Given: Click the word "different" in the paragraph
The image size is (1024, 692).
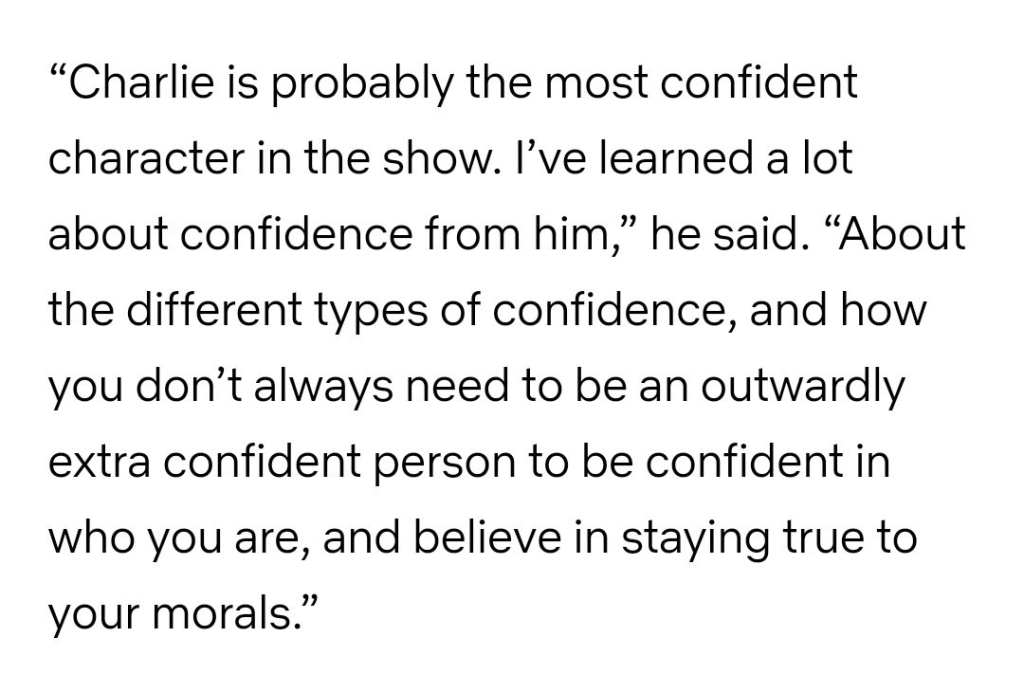Looking at the screenshot, I should [x=204, y=313].
